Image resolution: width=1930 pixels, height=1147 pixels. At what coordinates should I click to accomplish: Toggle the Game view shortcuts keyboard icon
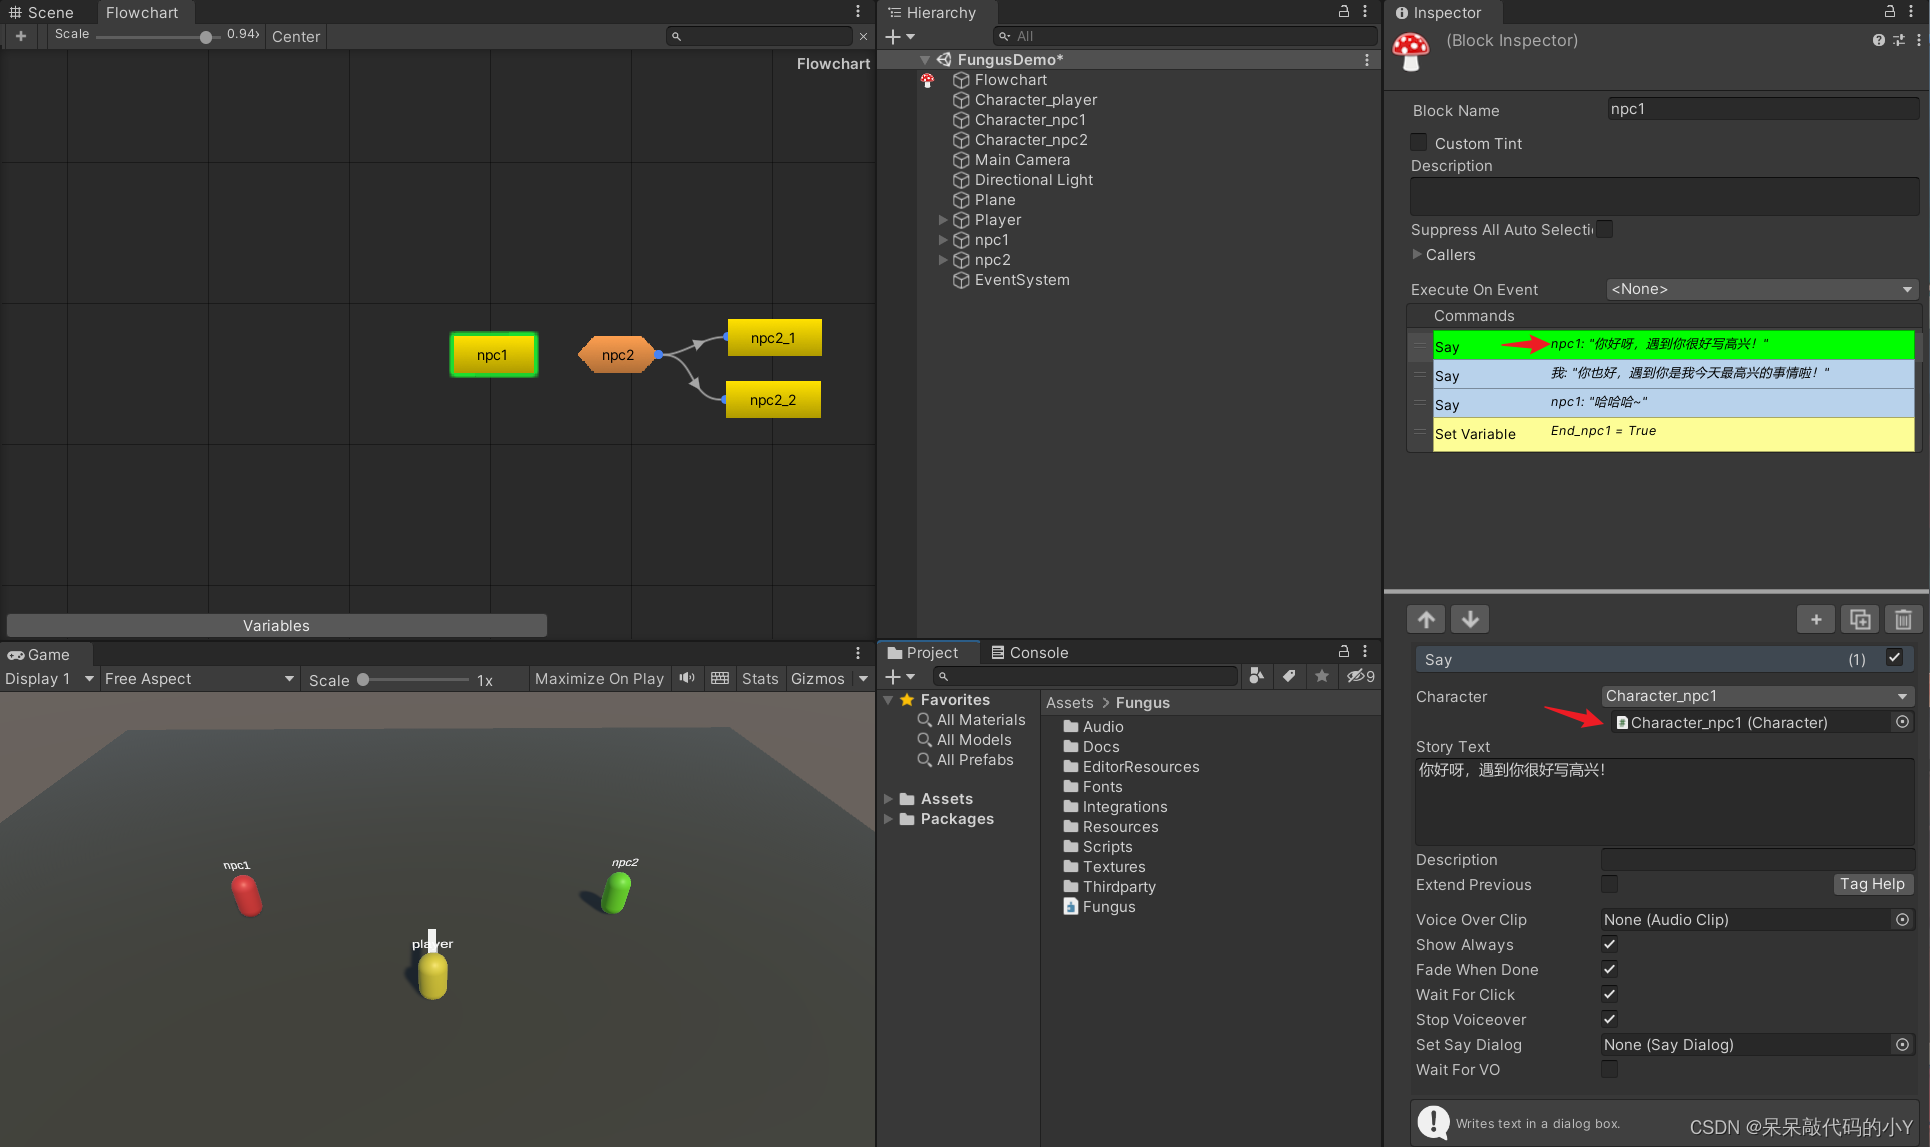pyautogui.click(x=719, y=678)
